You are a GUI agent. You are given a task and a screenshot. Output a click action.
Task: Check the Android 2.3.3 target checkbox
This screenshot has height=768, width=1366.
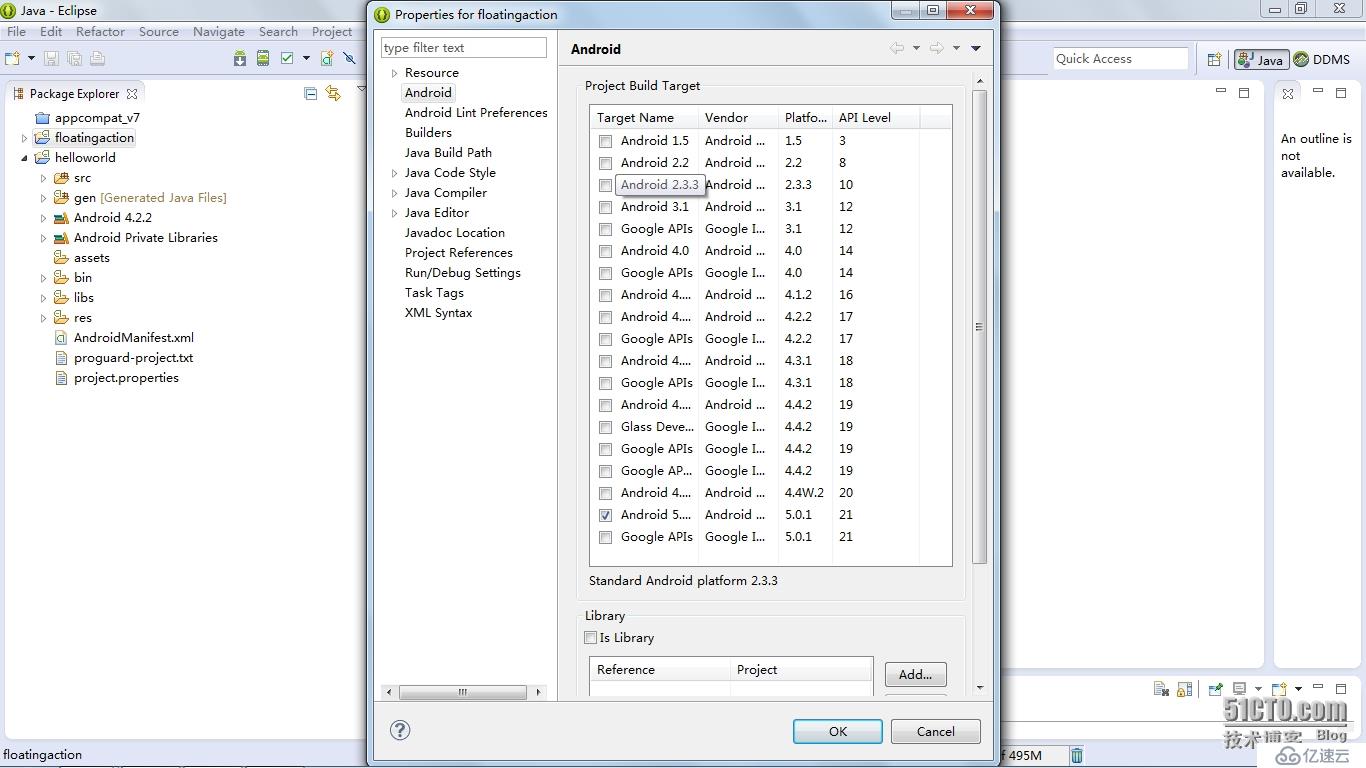(605, 185)
